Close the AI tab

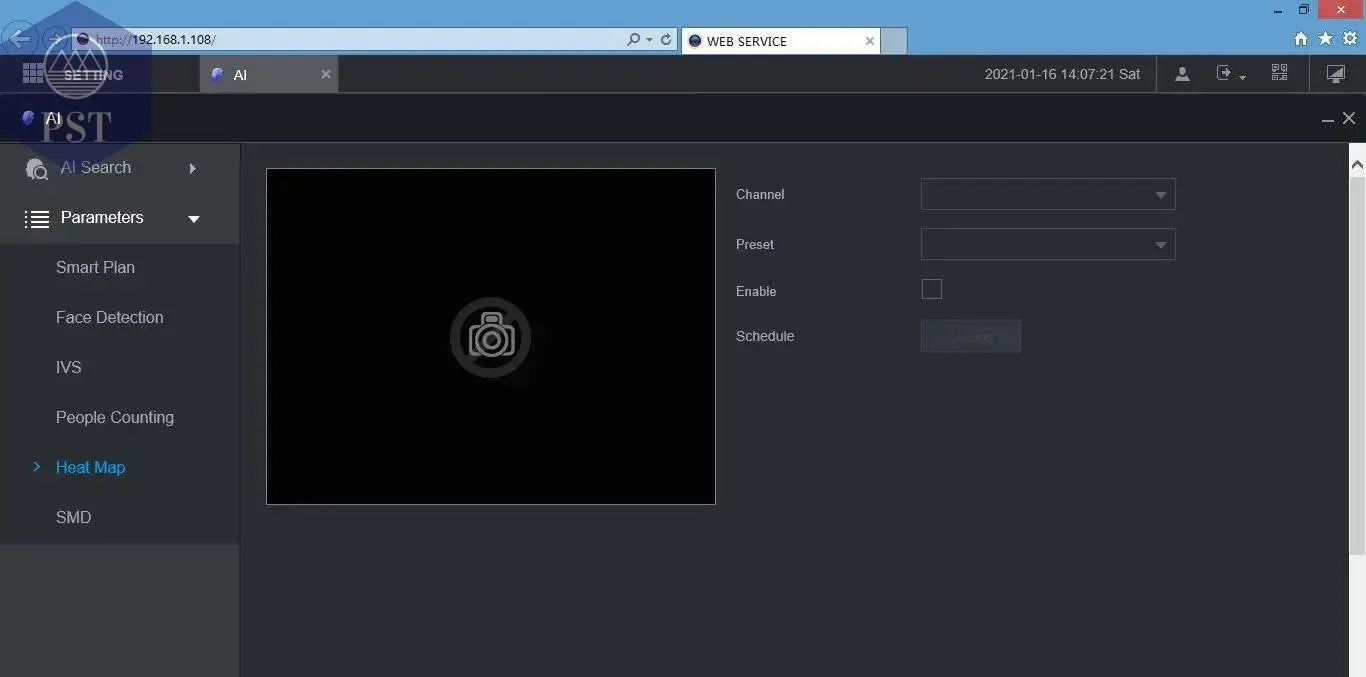[325, 74]
